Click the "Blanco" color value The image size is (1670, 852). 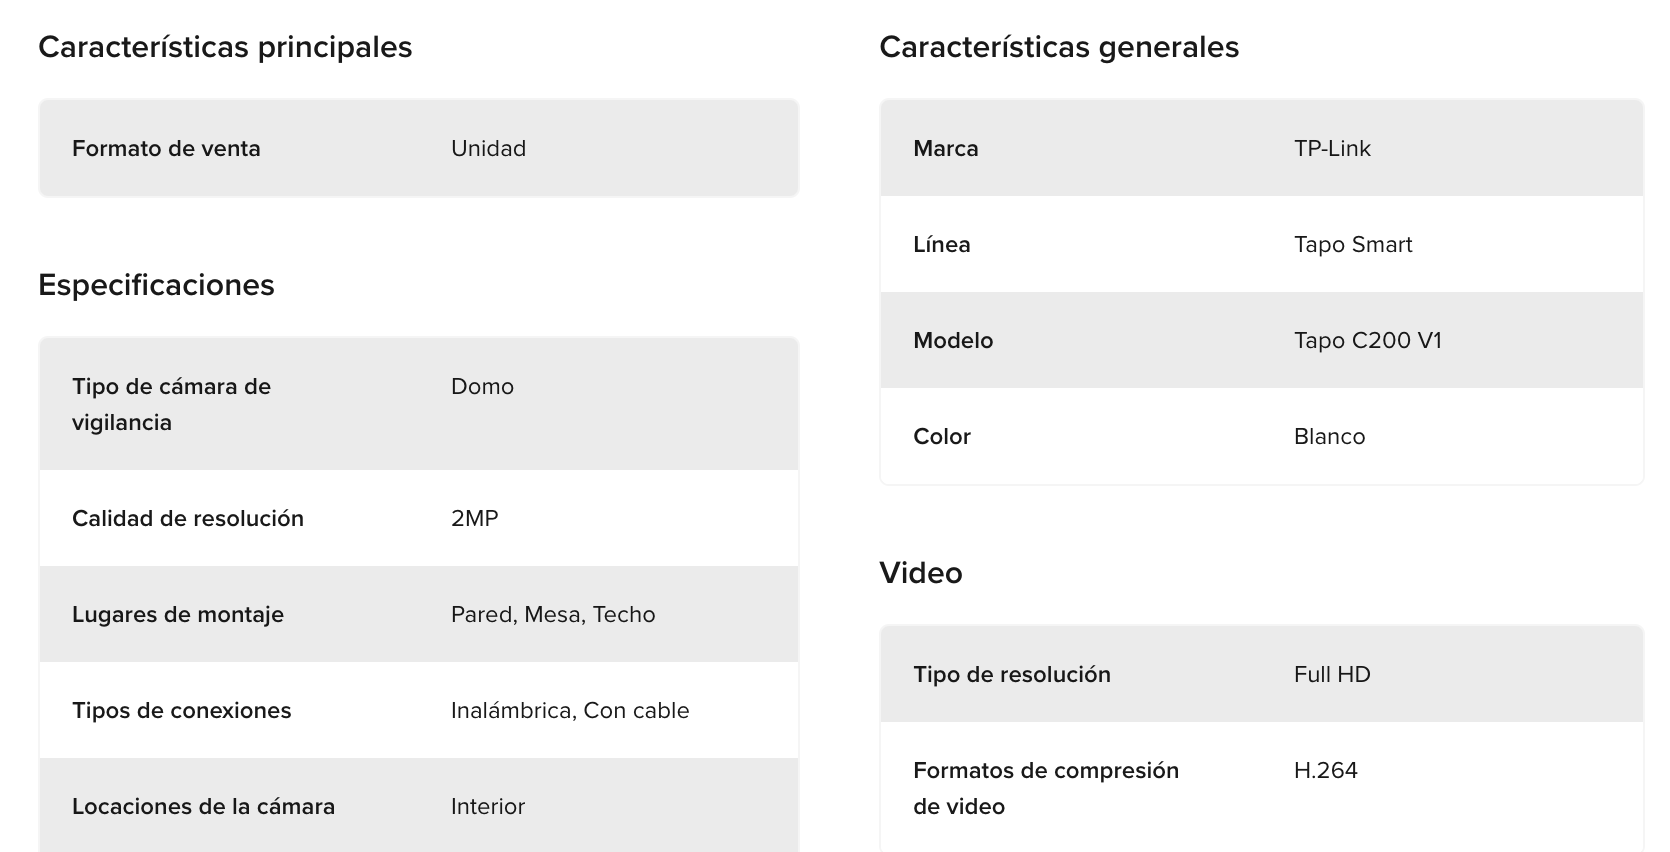tap(1329, 437)
